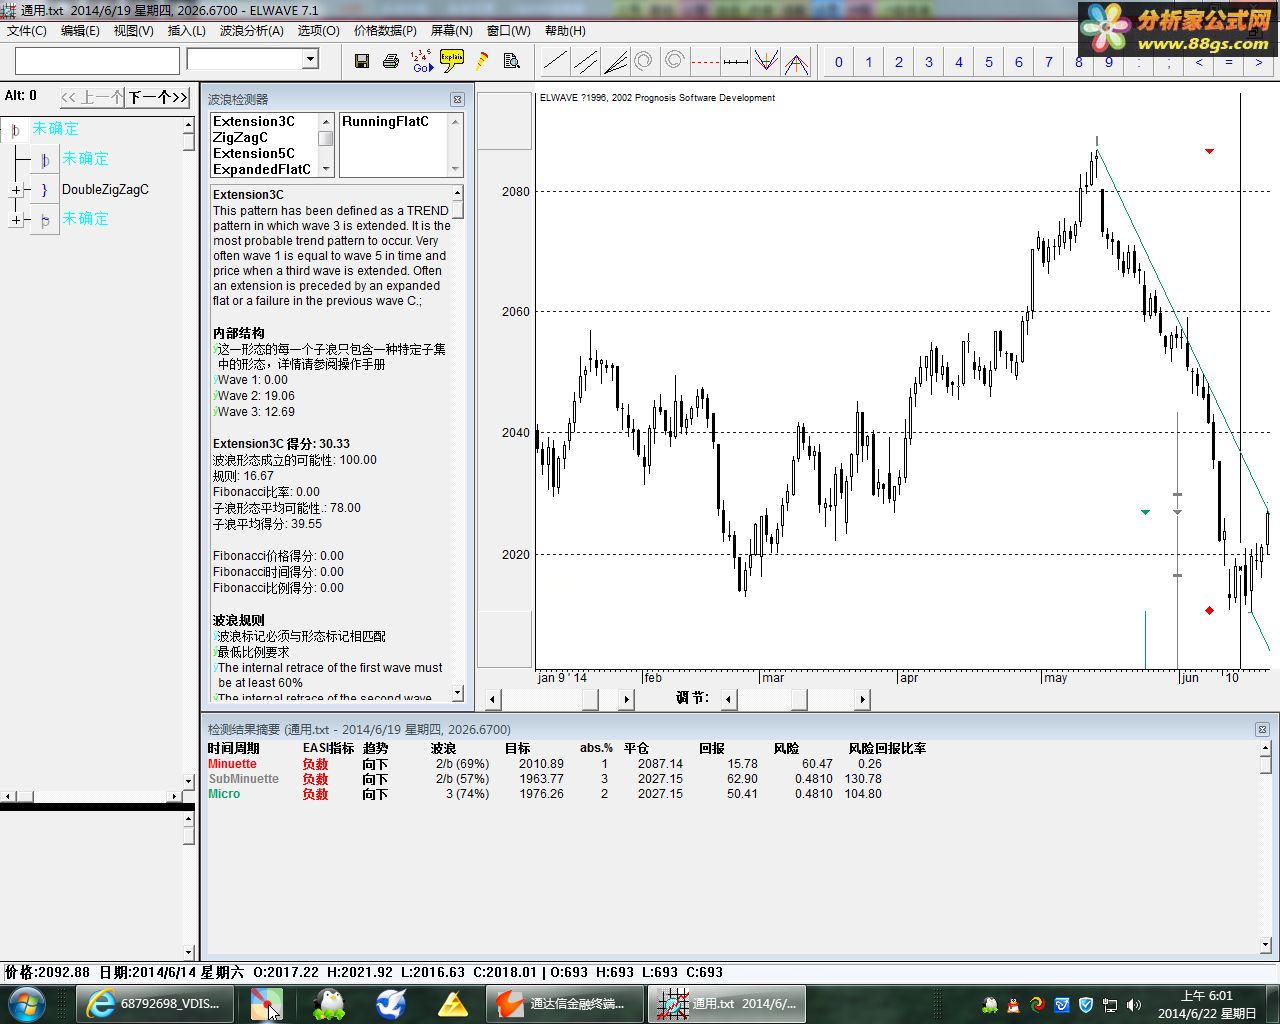1280x1024 pixels.
Task: Click wave label button 4
Action: pyautogui.click(x=959, y=62)
